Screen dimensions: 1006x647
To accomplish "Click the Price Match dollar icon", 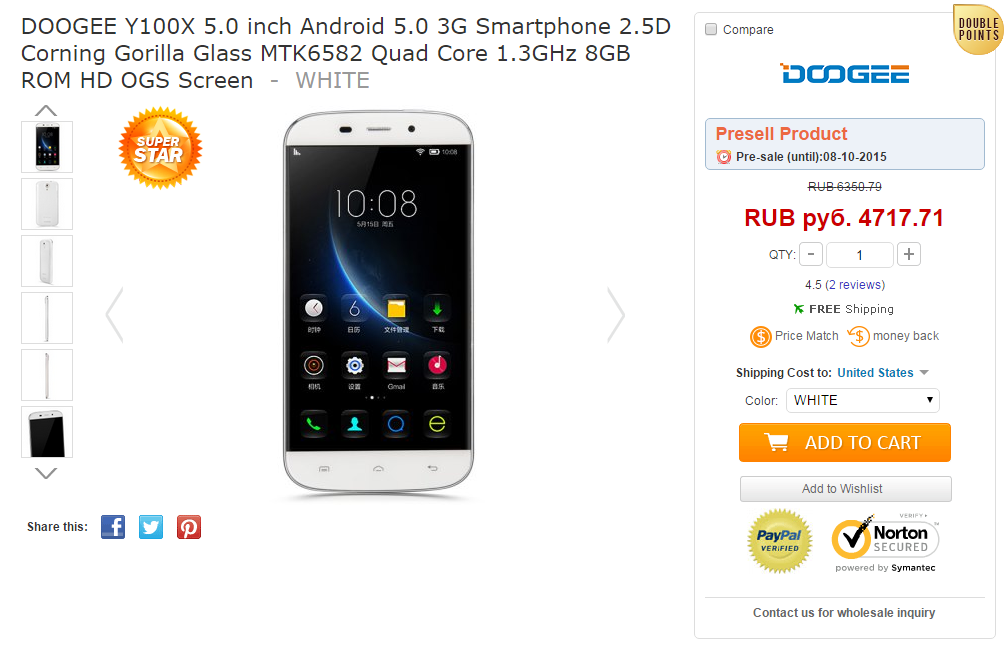I will coord(760,336).
